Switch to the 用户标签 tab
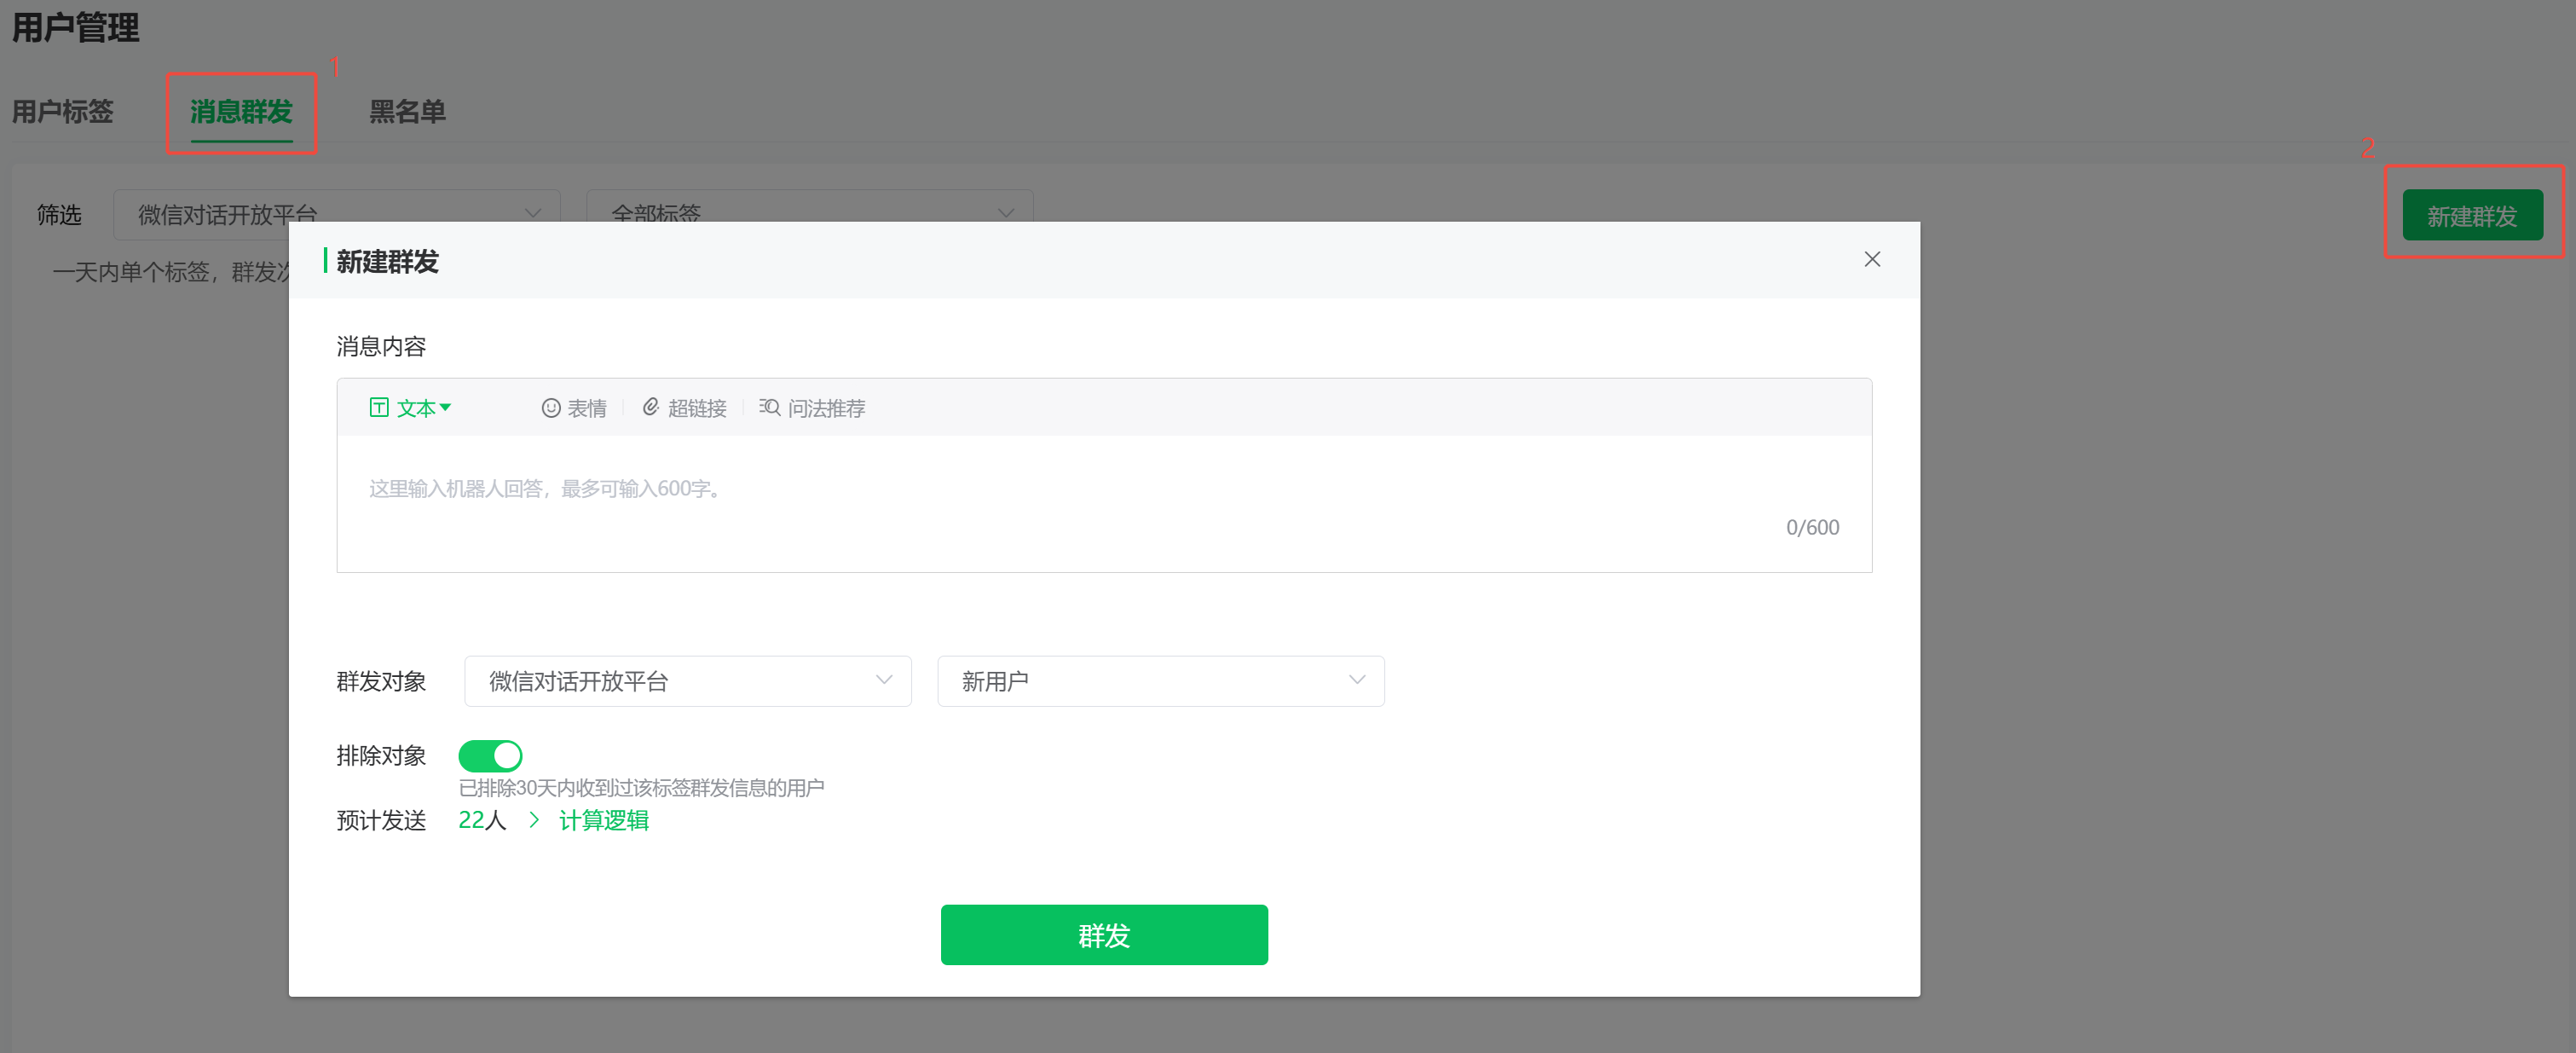The width and height of the screenshot is (2576, 1053). pos(63,111)
